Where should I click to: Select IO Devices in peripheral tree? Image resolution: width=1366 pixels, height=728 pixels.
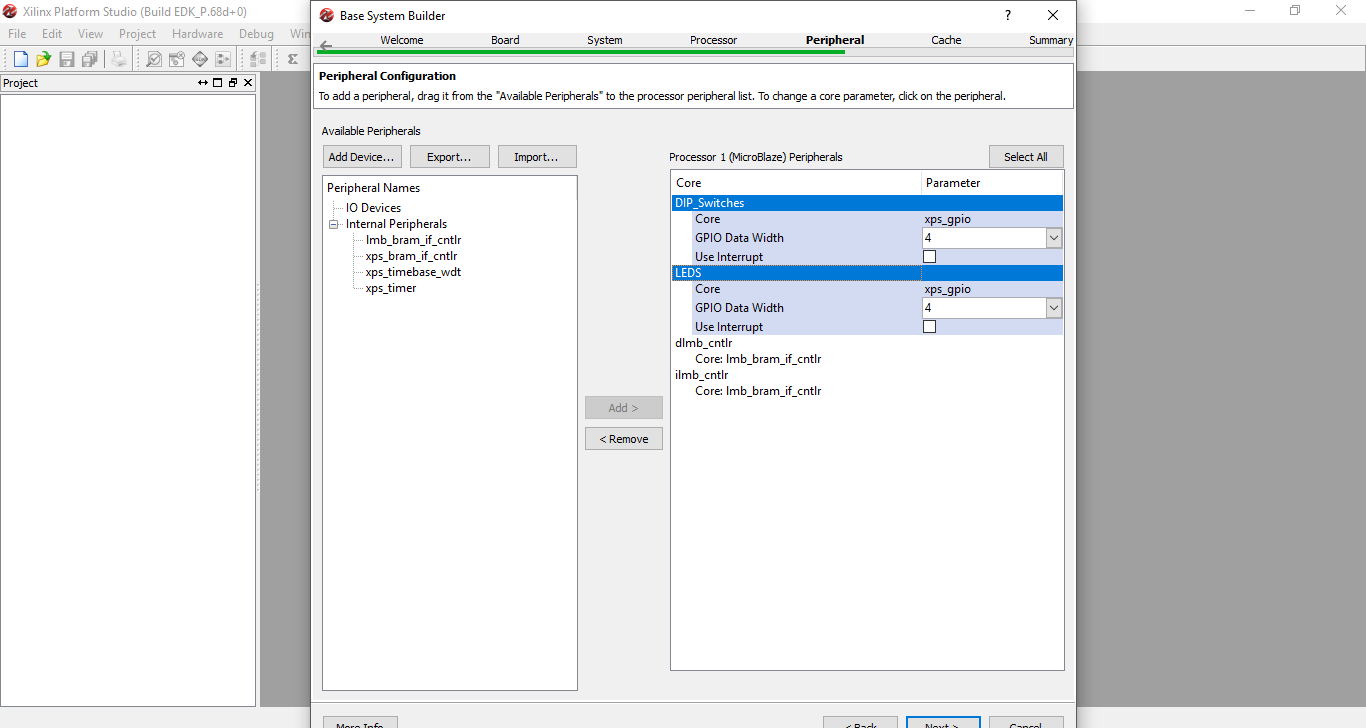tap(373, 208)
